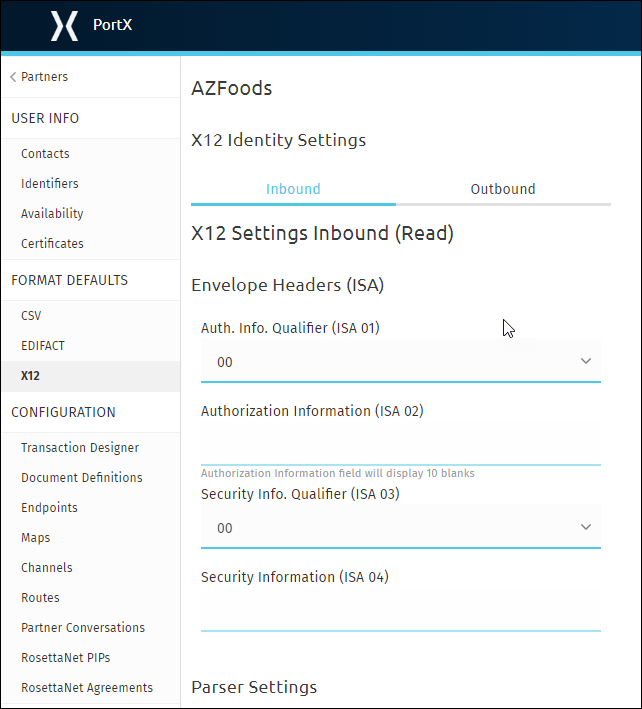Image resolution: width=642 pixels, height=709 pixels.
Task: Open Transaction Designer
Action: click(80, 448)
